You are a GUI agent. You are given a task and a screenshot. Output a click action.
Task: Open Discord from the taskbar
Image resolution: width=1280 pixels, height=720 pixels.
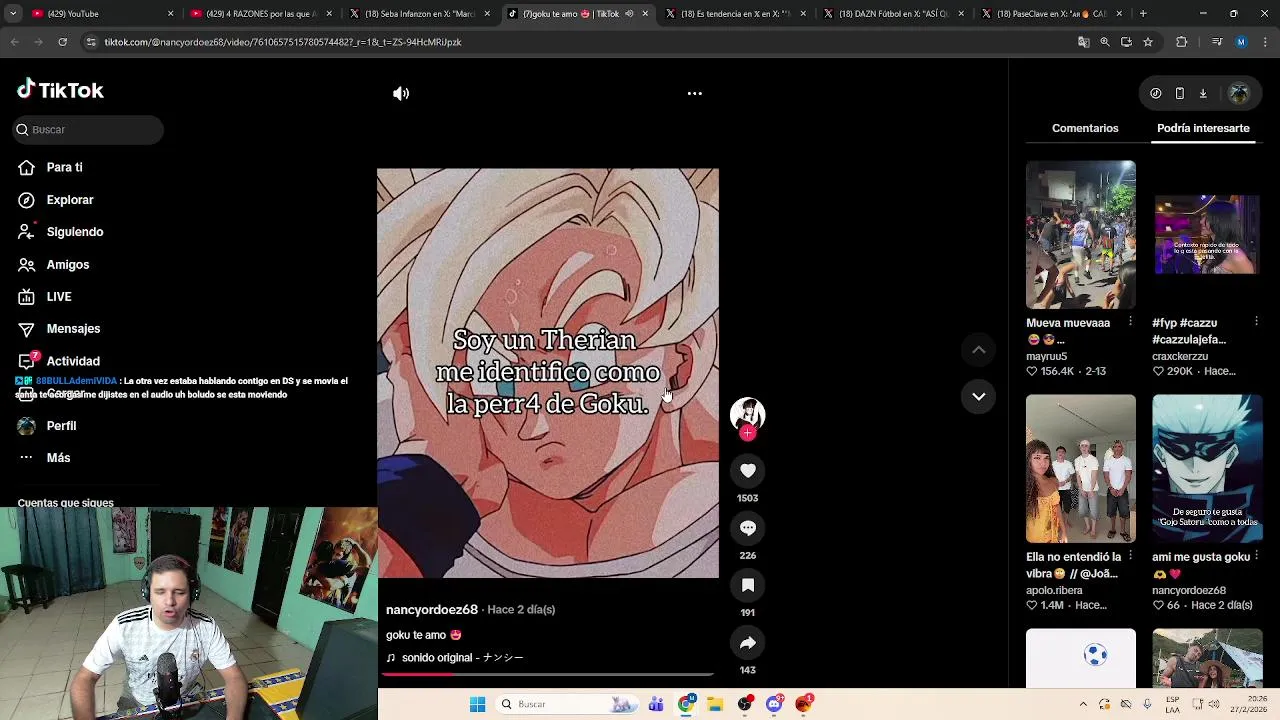tap(774, 704)
